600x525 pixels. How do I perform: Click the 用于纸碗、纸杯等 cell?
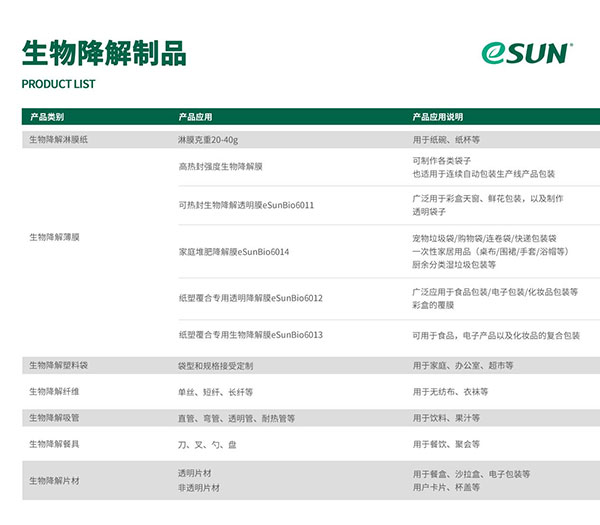(x=446, y=140)
